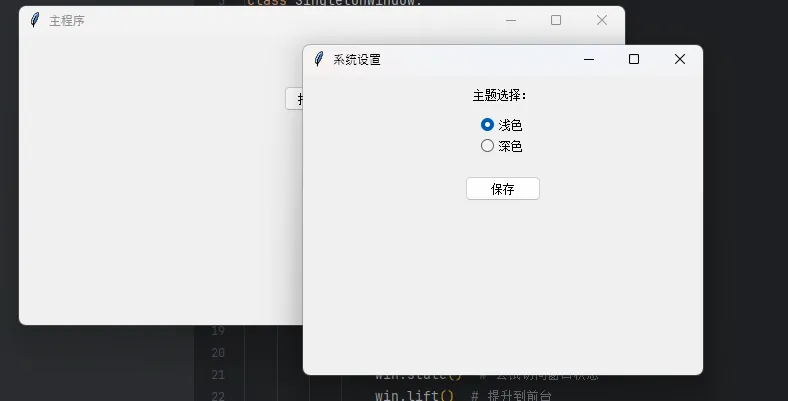Click the feather icon in 系统设置 title bar
Screen dimensions: 788x401
point(319,59)
